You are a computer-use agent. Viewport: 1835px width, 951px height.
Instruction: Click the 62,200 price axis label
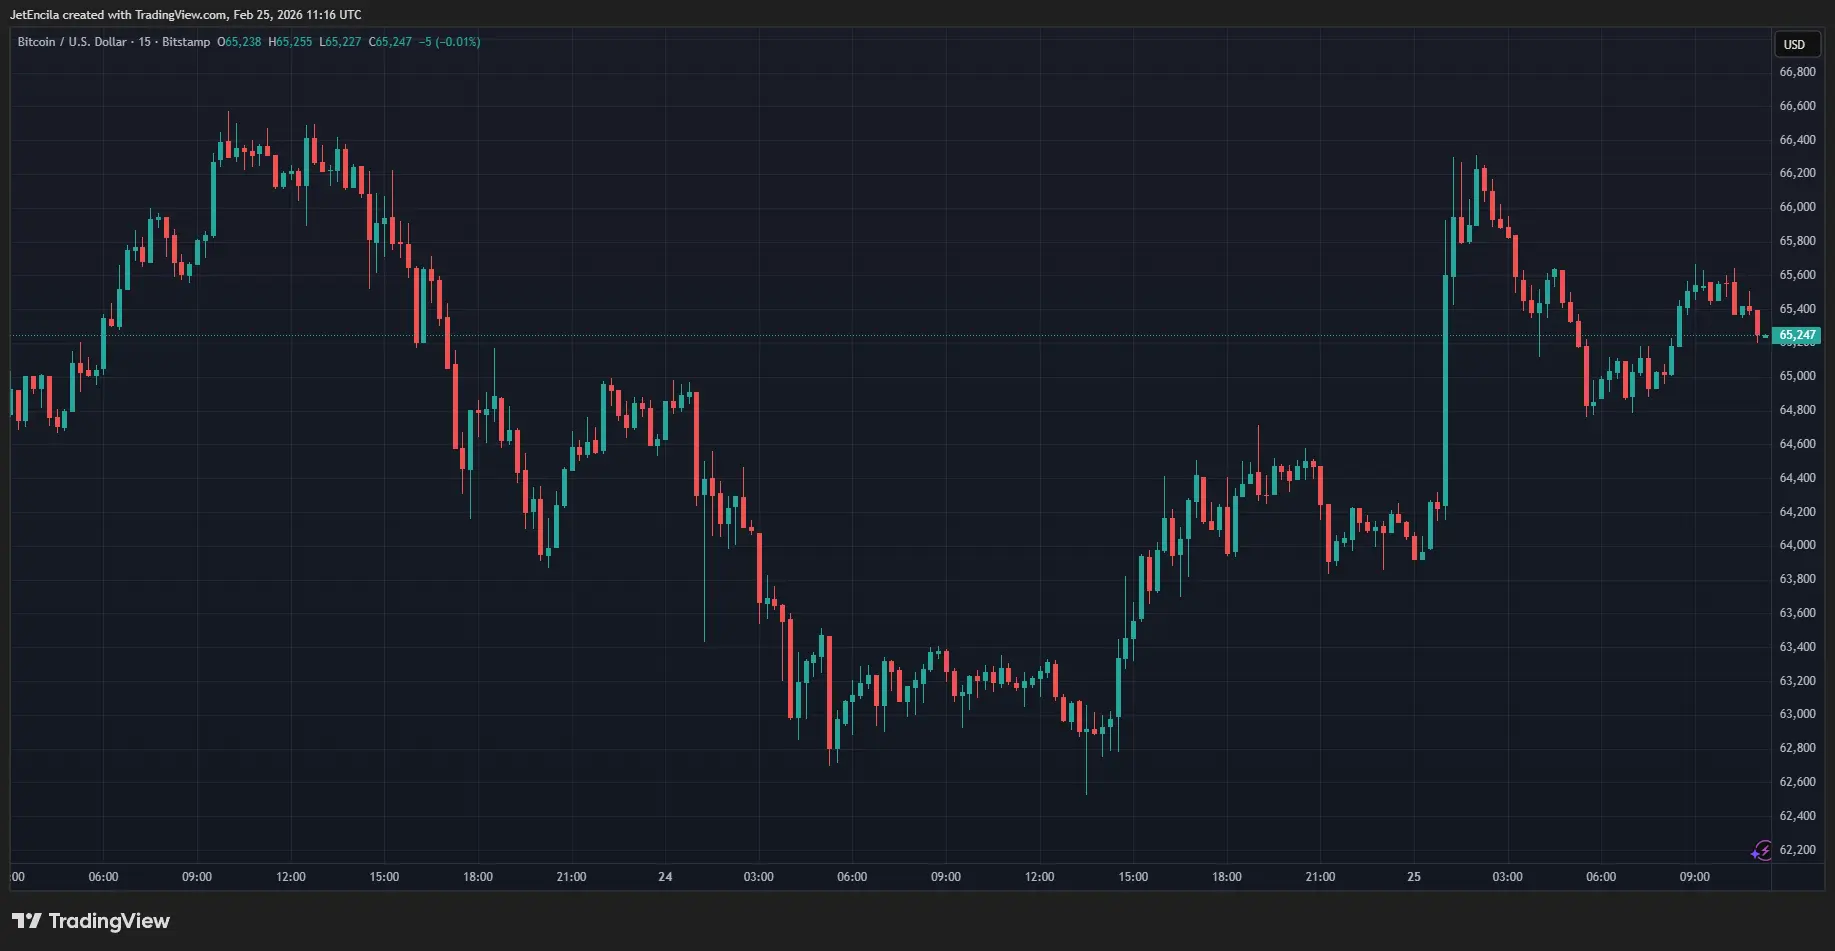click(1797, 850)
